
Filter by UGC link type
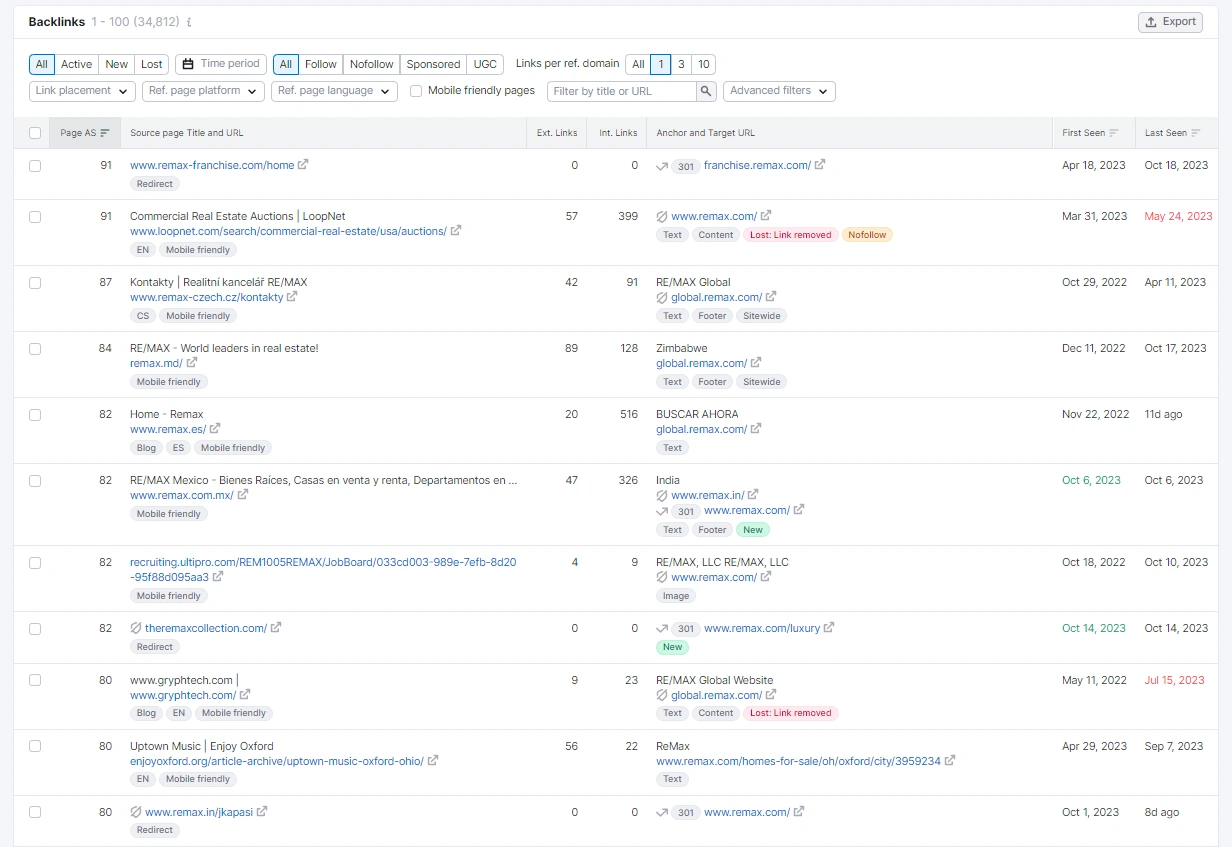485,64
